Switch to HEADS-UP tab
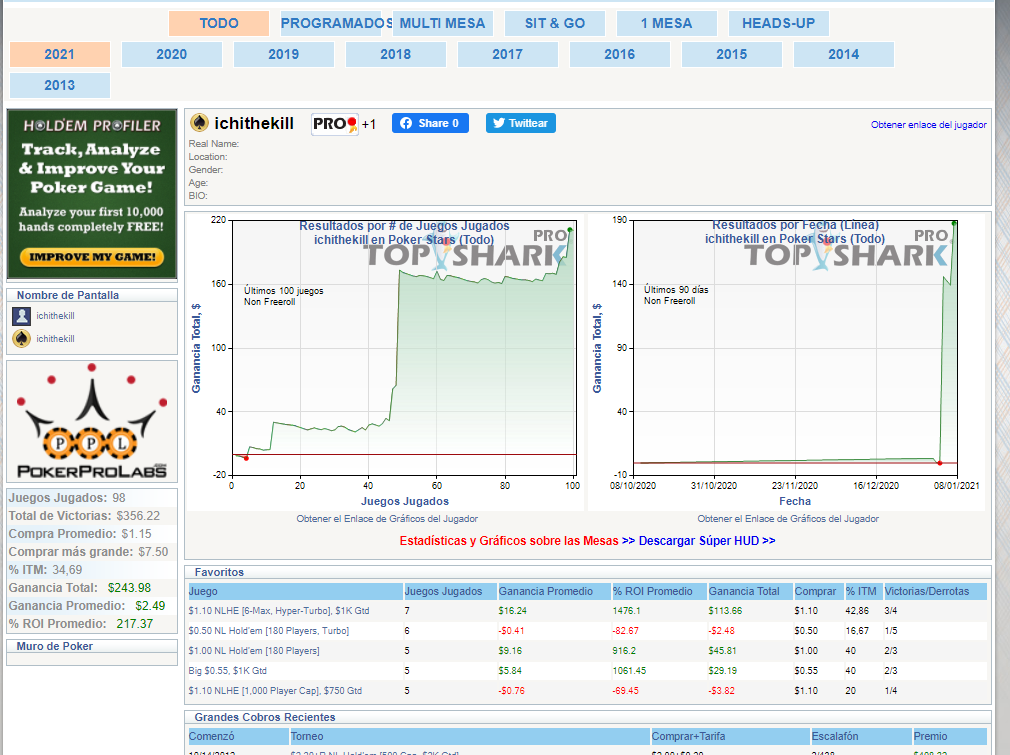This screenshot has height=755, width=1010. point(779,23)
